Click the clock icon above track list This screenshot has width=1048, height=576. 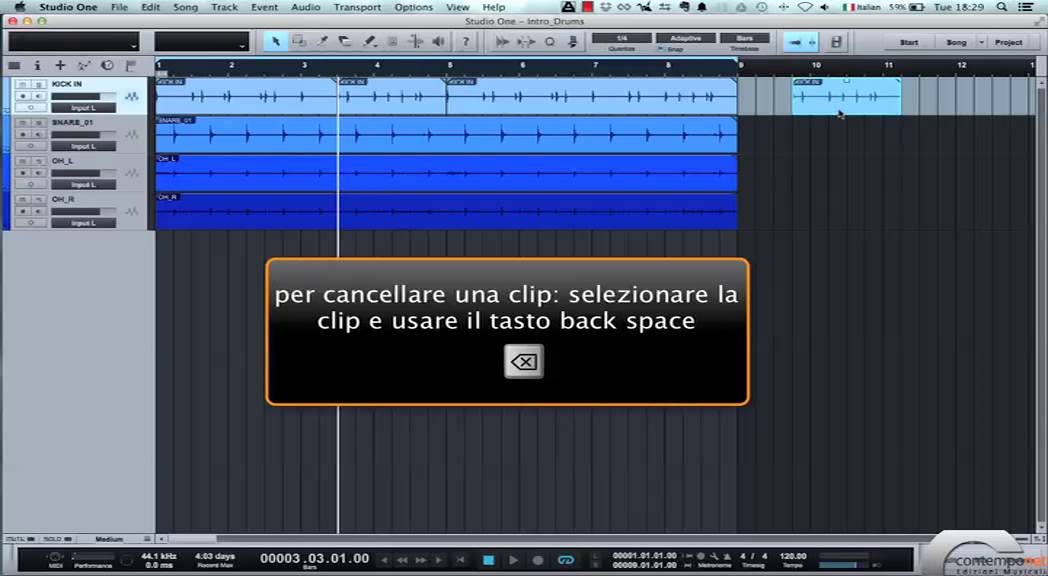[107, 65]
